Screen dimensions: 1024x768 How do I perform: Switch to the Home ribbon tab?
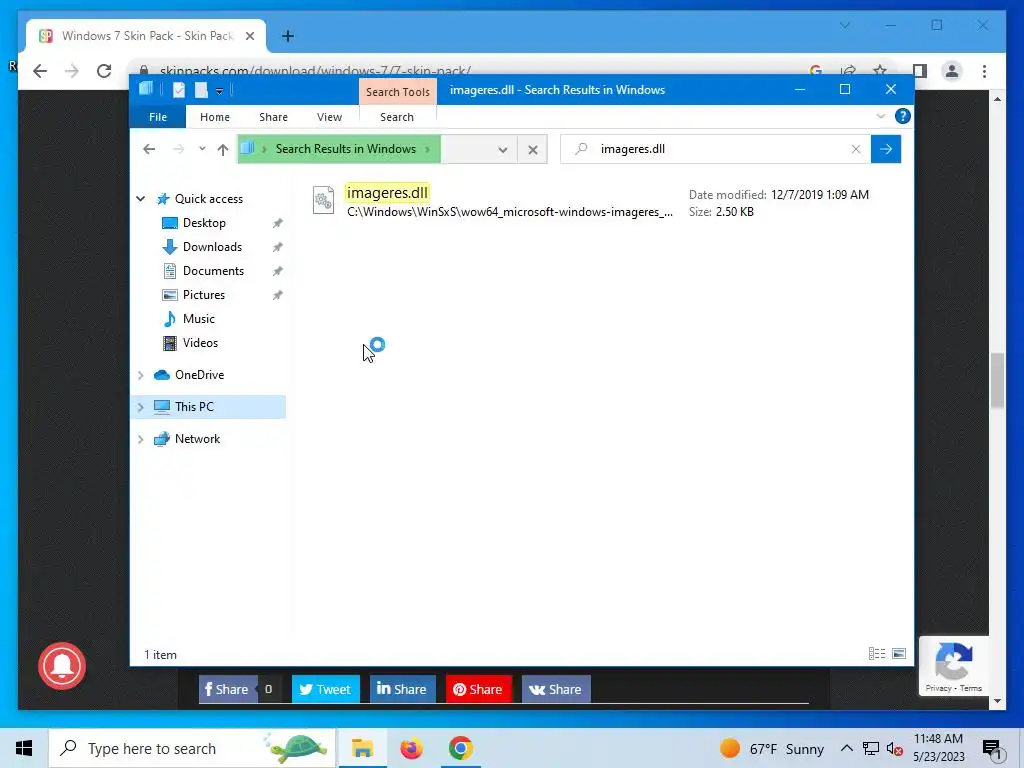pos(215,117)
